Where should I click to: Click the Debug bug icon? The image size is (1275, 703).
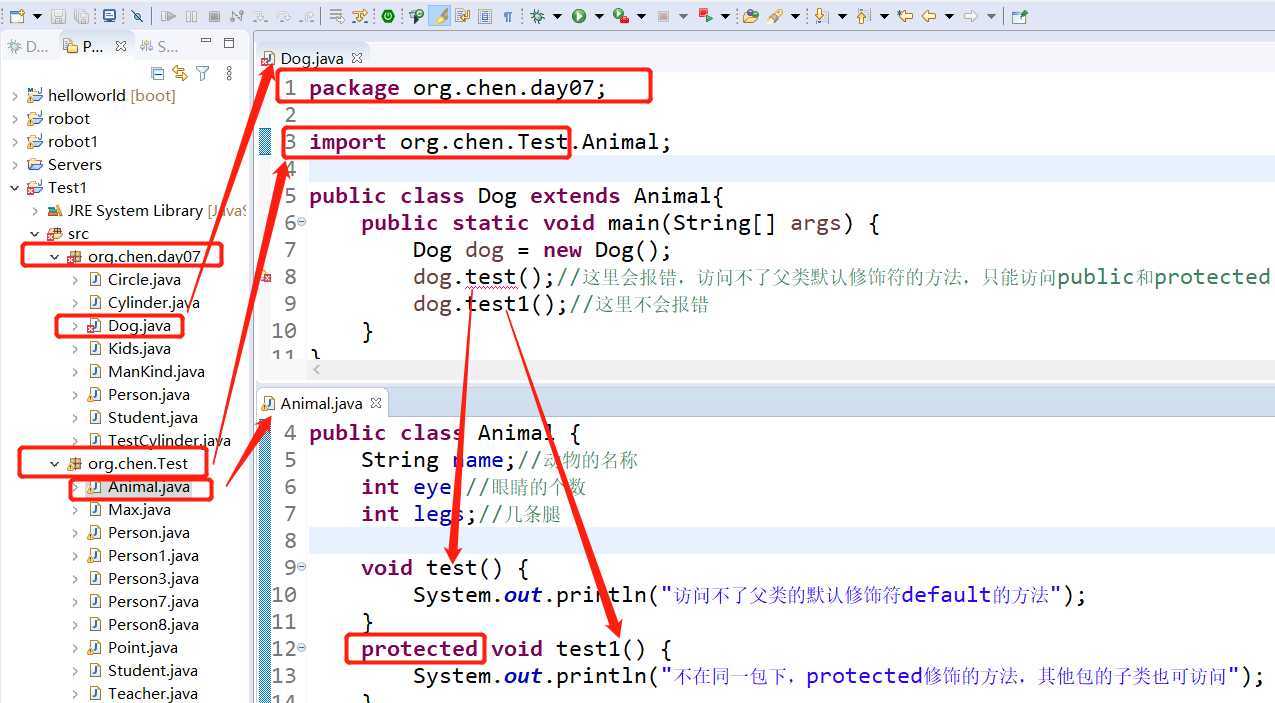coord(535,16)
